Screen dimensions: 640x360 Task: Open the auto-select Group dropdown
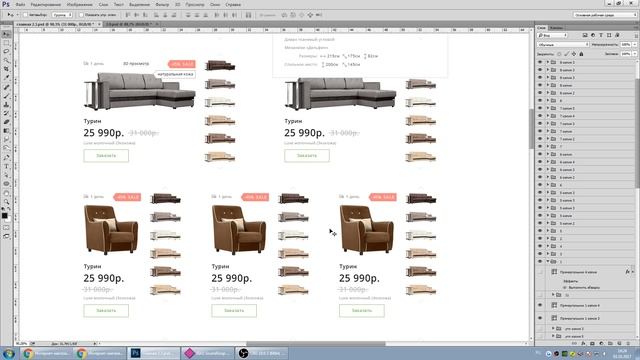click(62, 15)
